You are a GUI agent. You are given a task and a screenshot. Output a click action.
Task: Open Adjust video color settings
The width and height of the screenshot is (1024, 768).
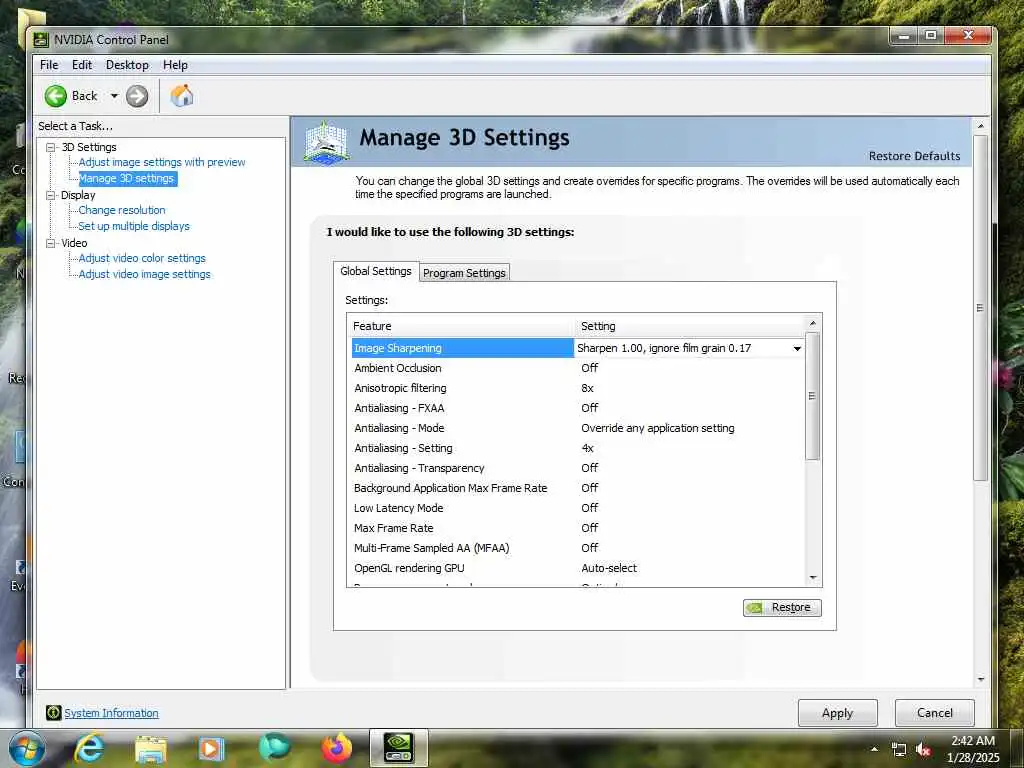pyautogui.click(x=142, y=258)
